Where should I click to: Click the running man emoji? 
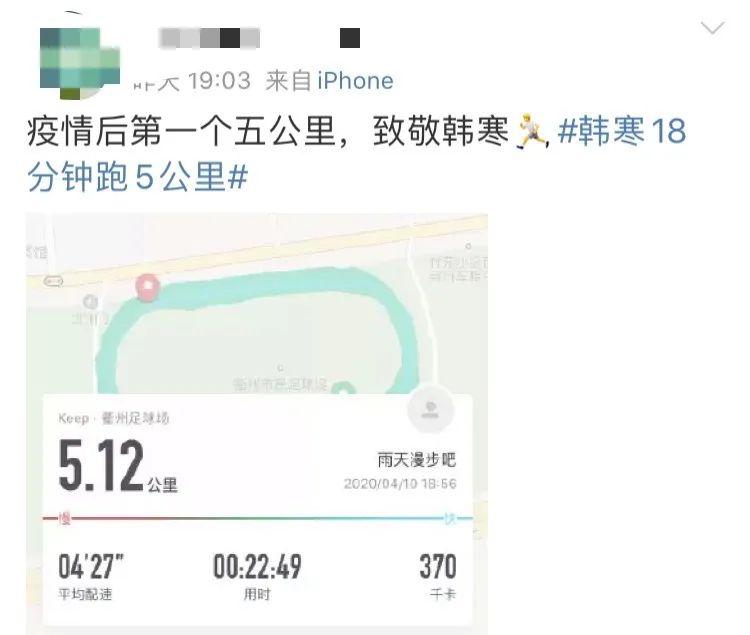point(531,131)
